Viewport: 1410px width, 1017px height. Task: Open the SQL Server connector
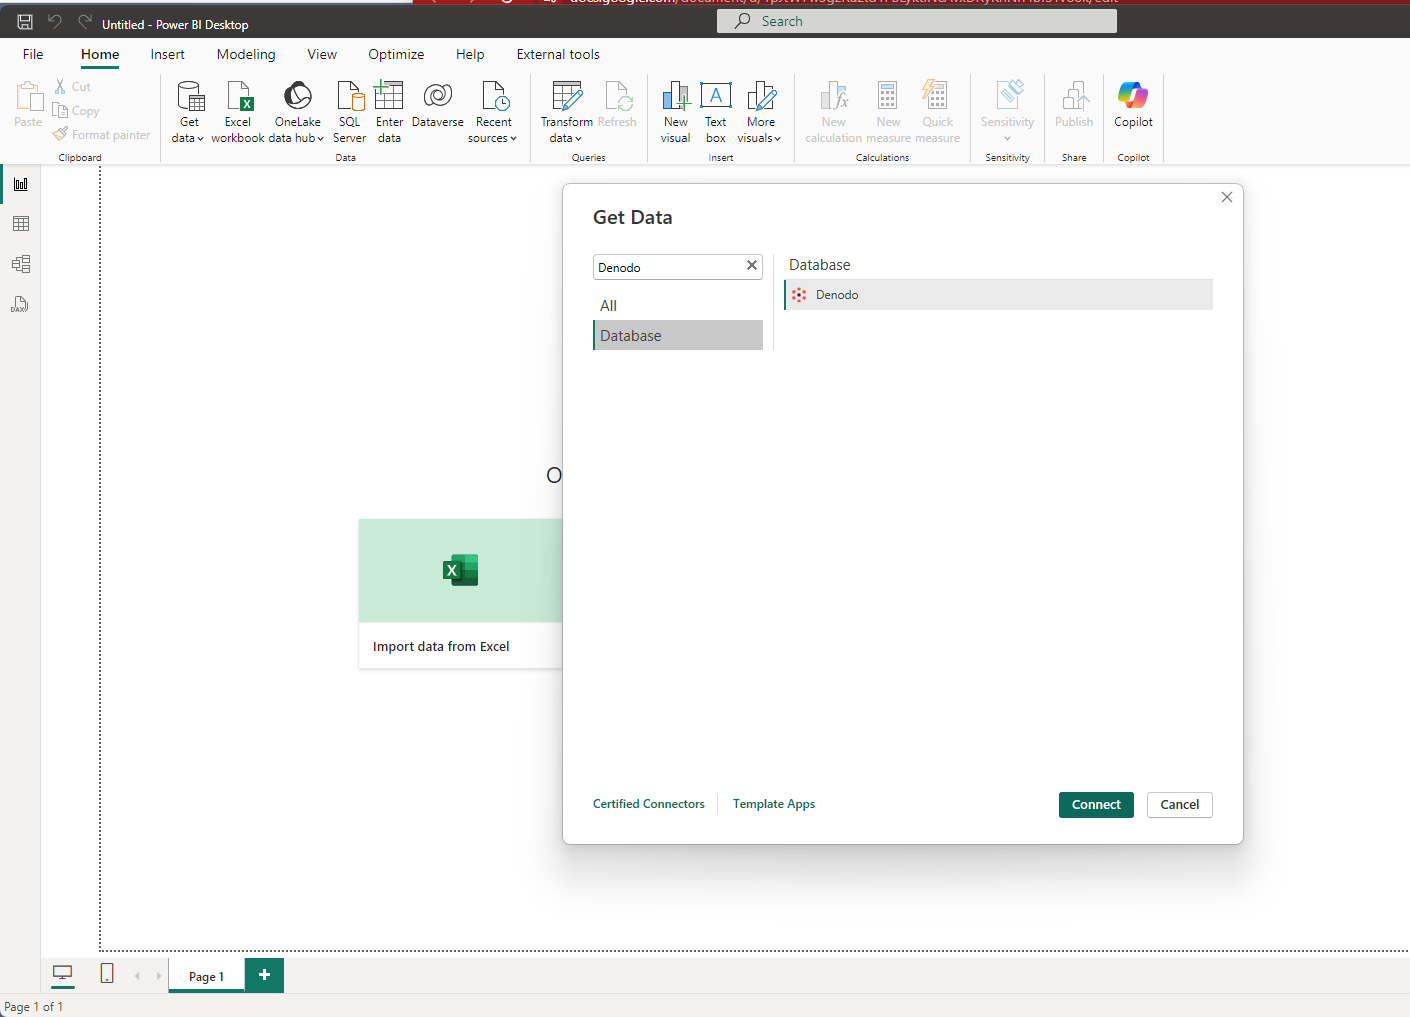tap(349, 111)
